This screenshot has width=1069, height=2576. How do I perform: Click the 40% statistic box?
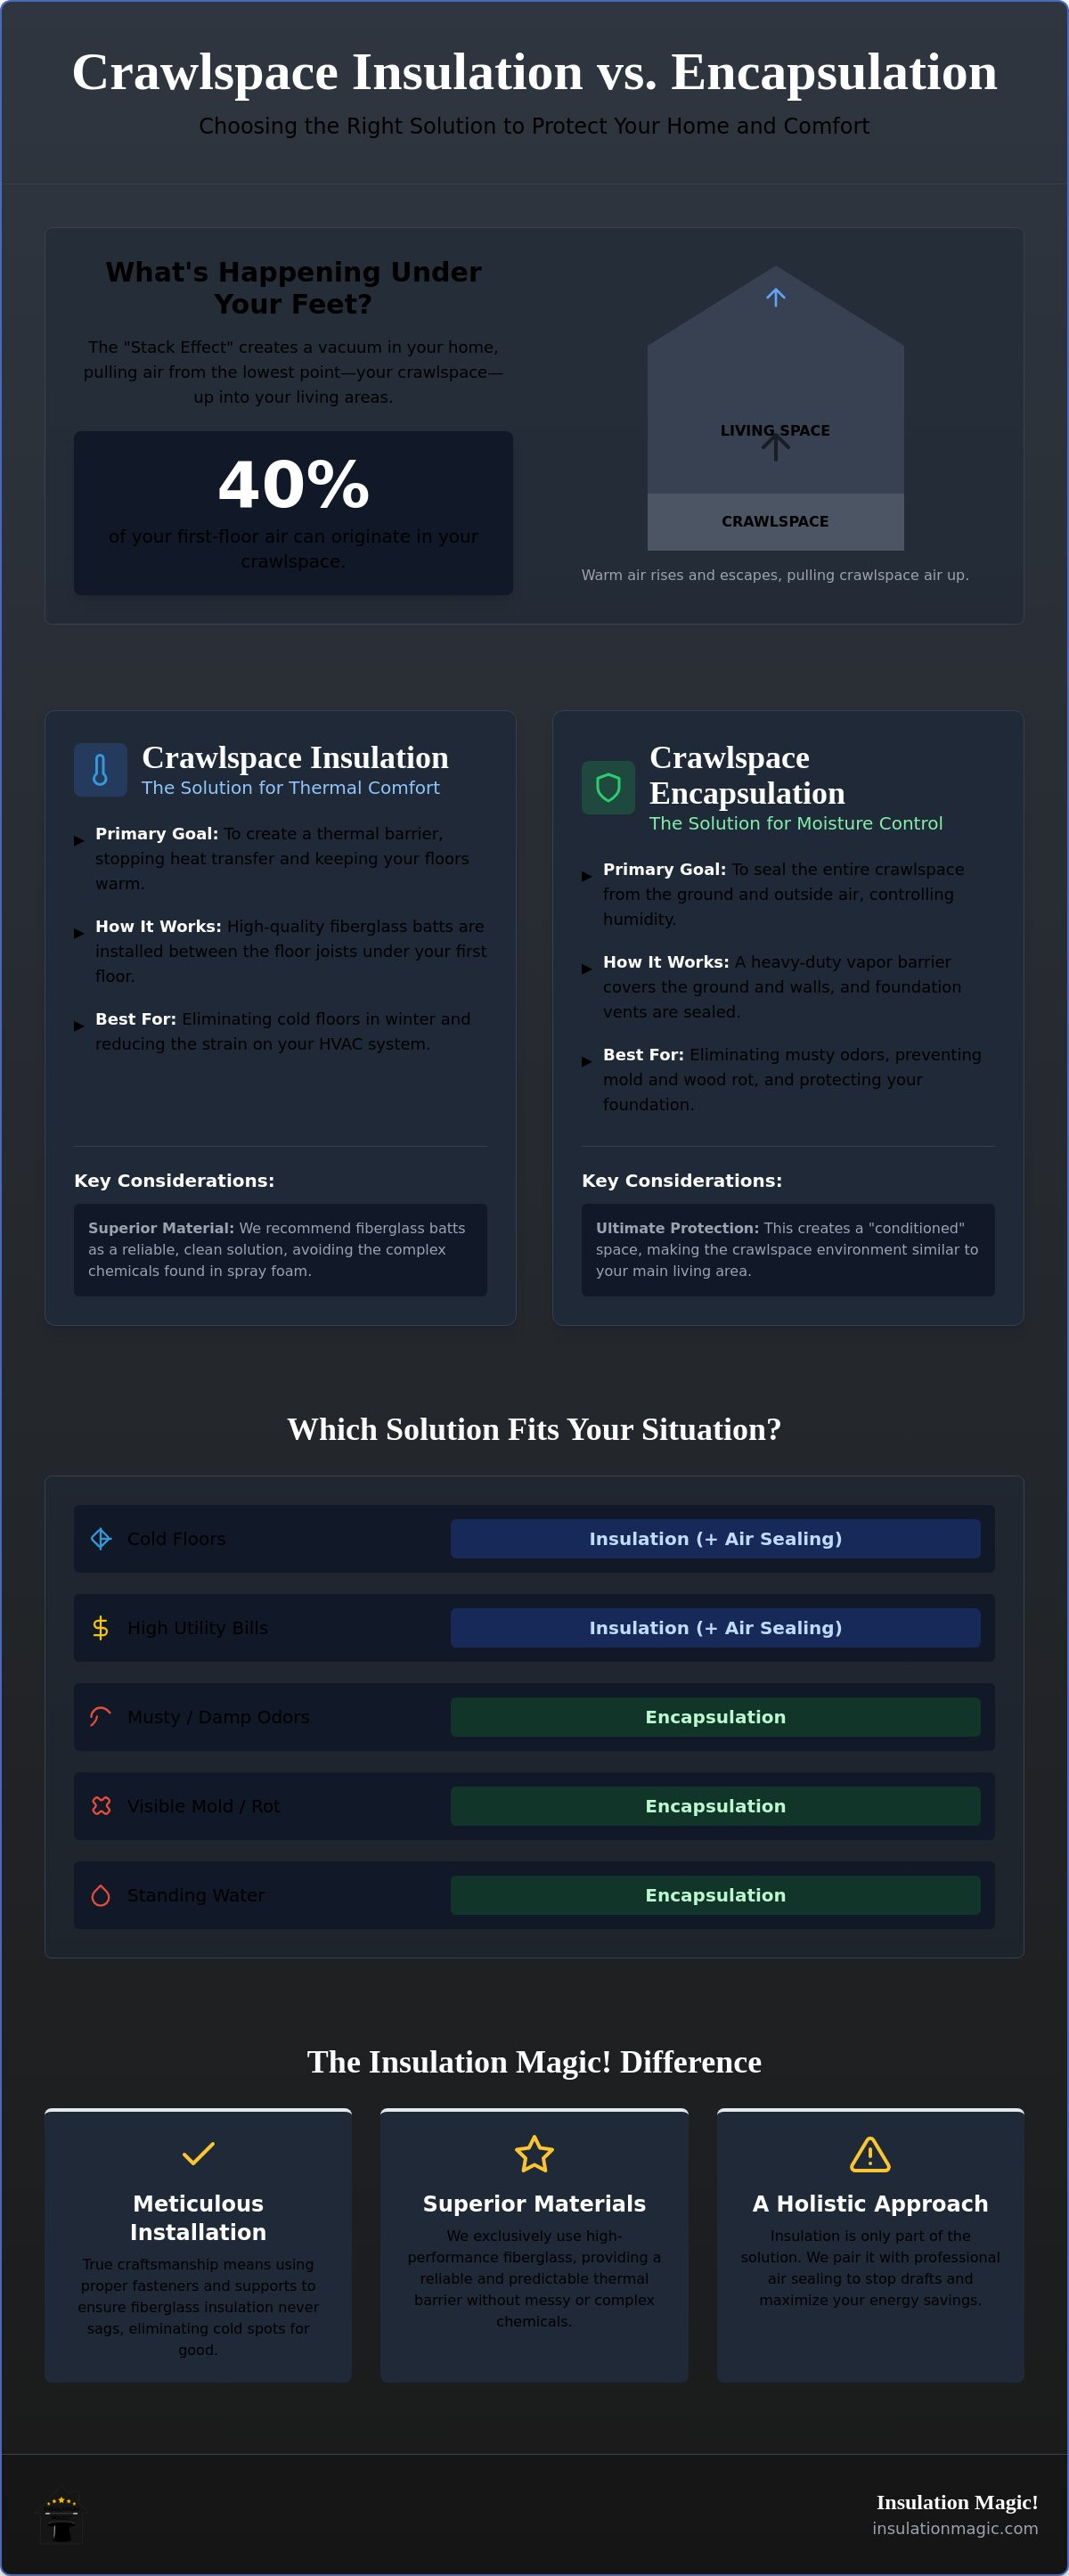[293, 513]
